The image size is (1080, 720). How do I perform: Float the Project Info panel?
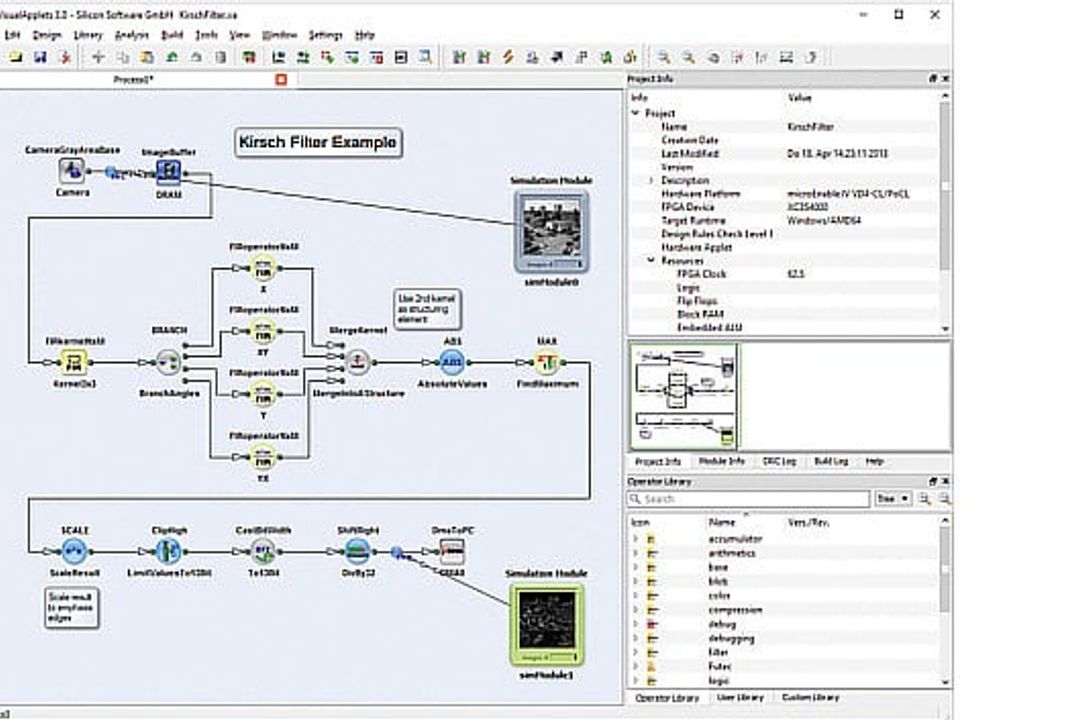[933, 79]
